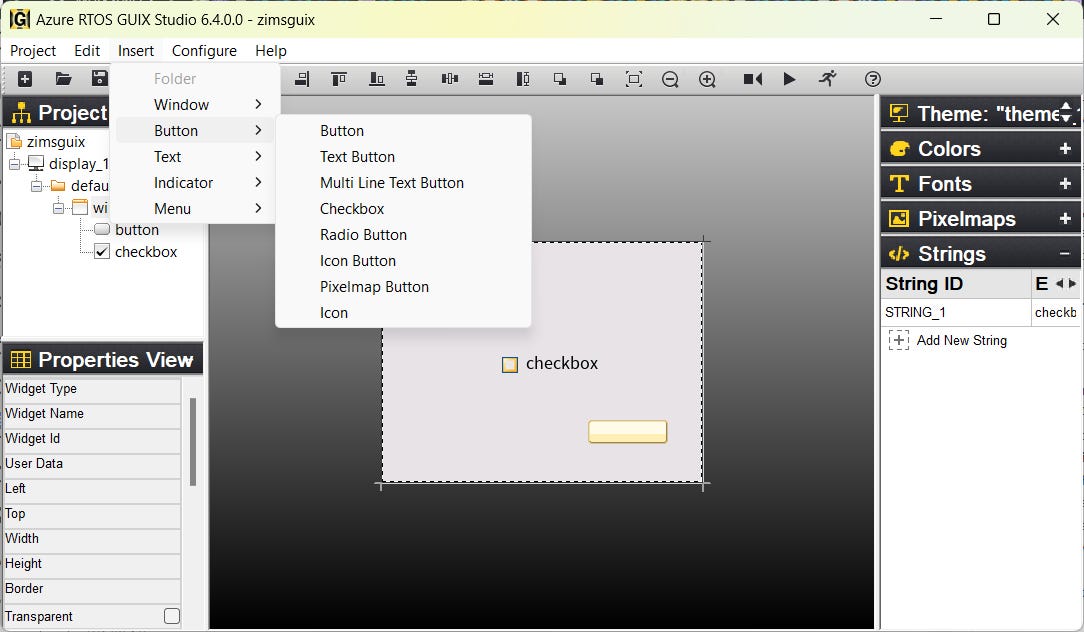Insert an Icon Button widget

[403, 261]
